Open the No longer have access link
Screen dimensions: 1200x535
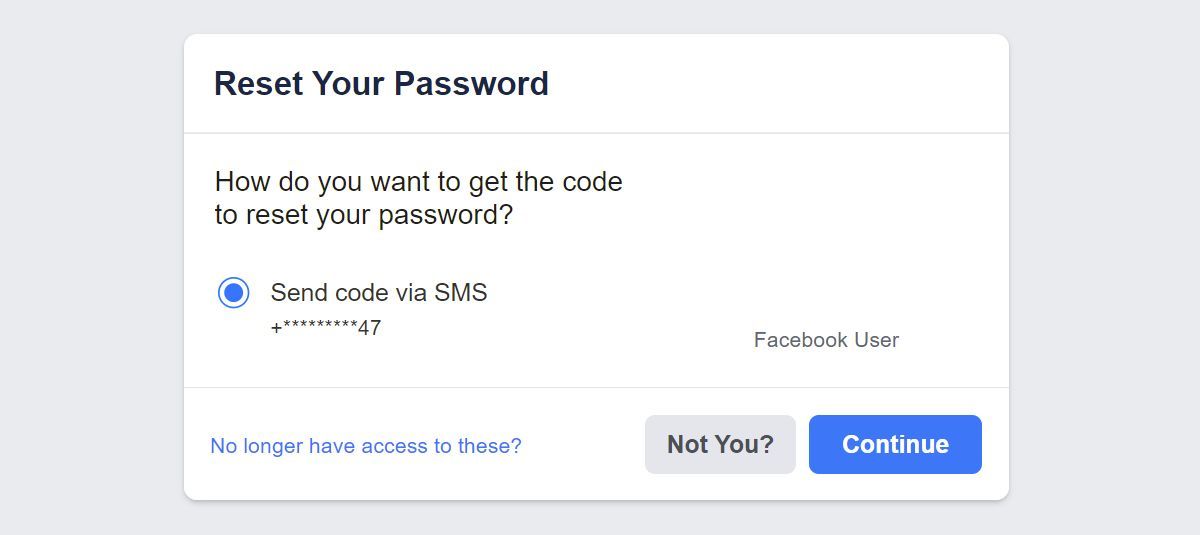click(365, 446)
